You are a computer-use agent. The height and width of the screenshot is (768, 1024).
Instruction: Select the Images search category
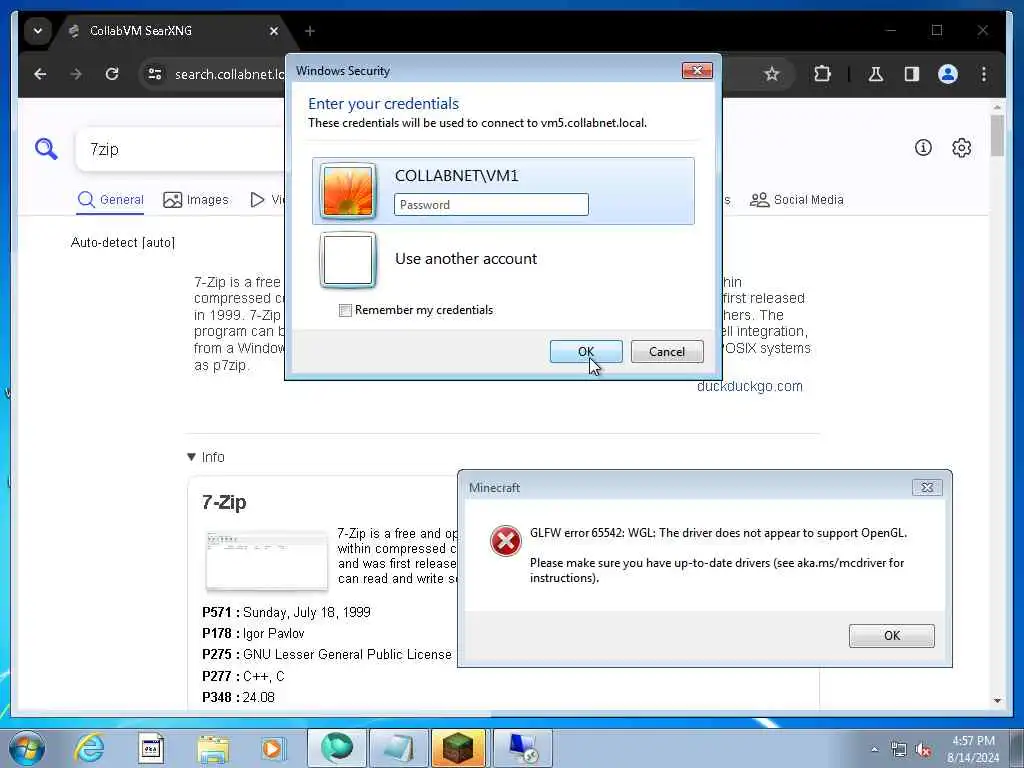click(196, 200)
